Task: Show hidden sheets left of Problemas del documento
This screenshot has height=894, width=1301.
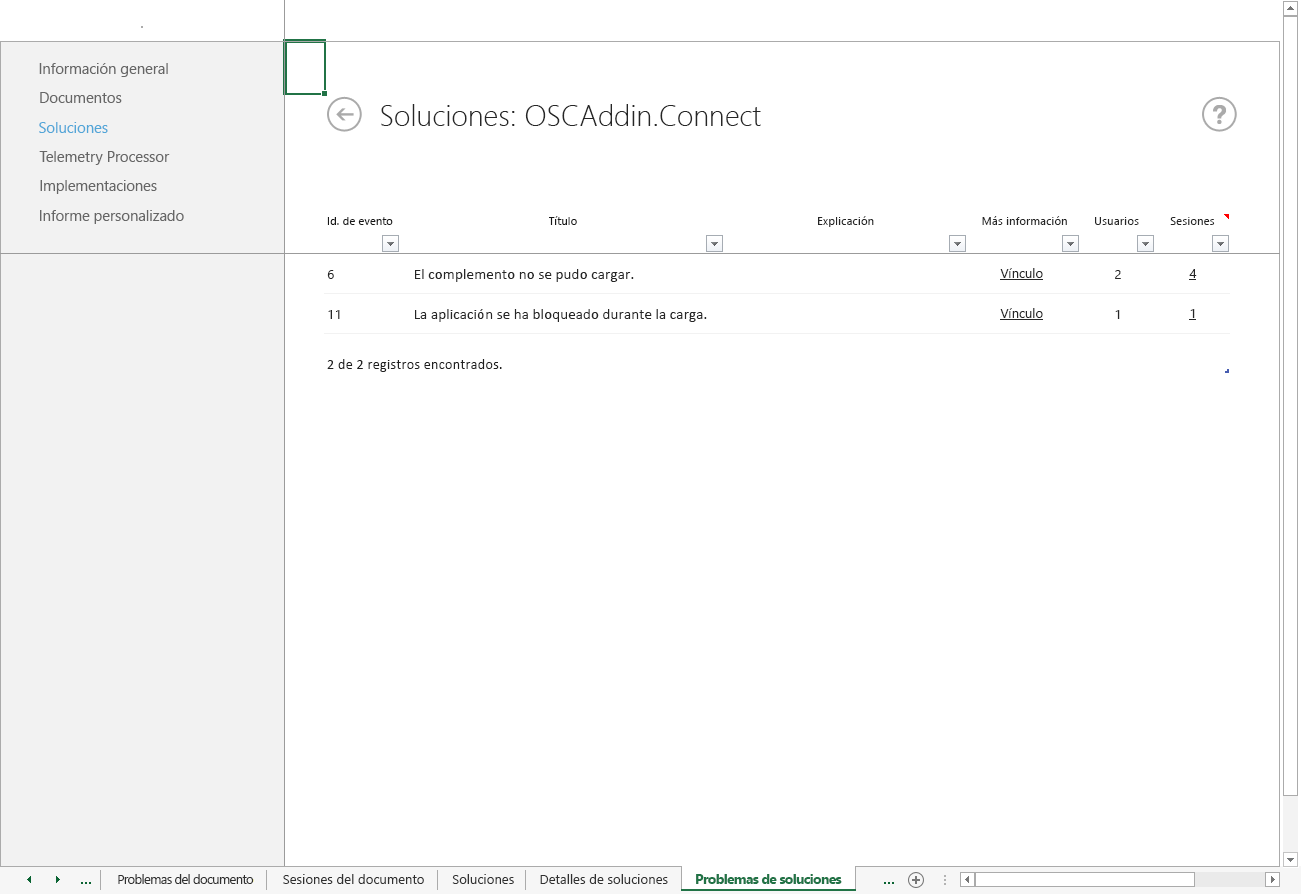Action: (x=86, y=881)
